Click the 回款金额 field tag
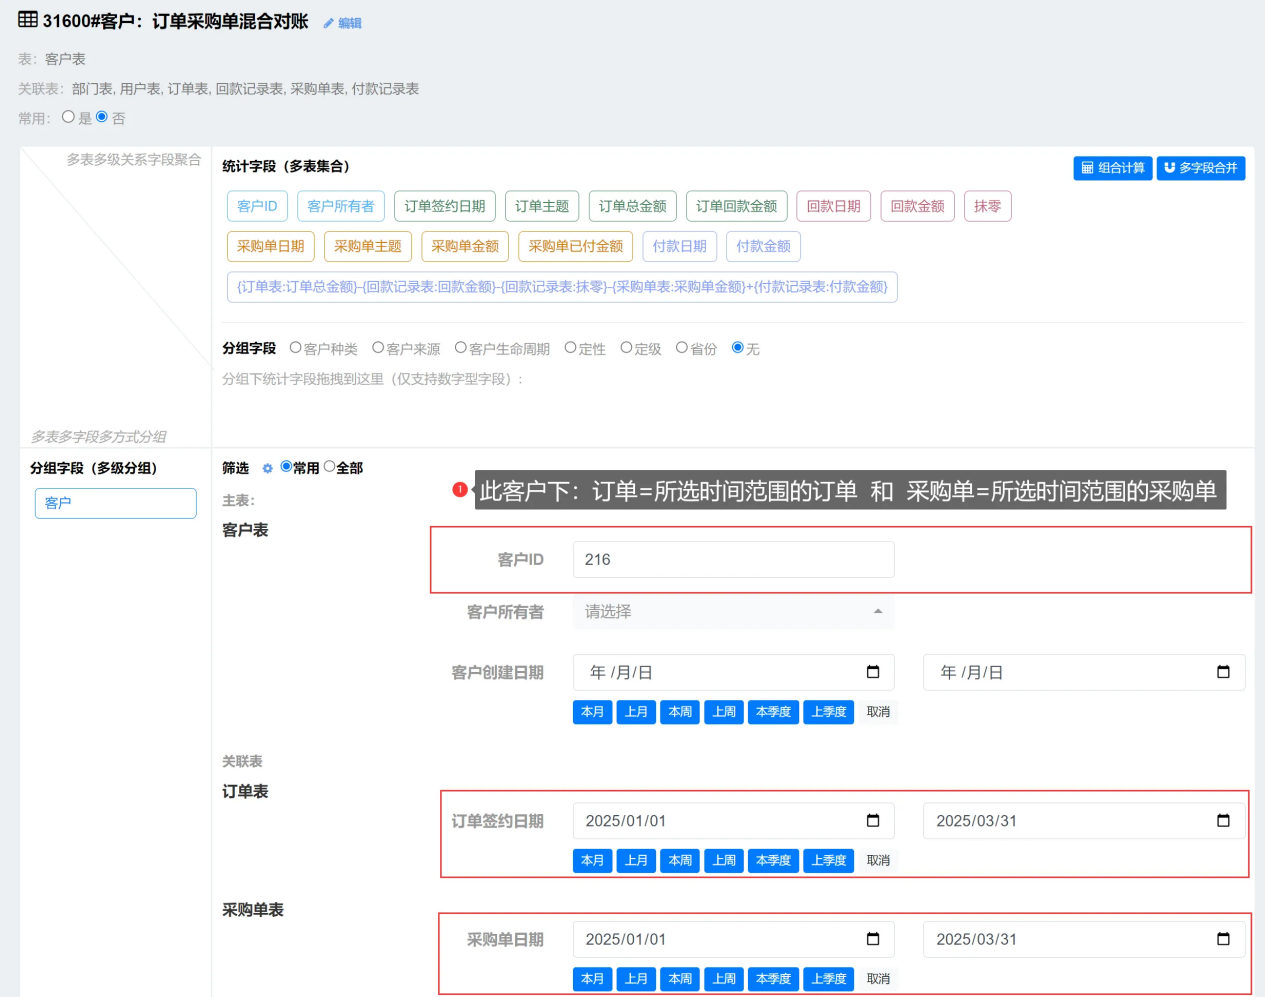 (918, 206)
